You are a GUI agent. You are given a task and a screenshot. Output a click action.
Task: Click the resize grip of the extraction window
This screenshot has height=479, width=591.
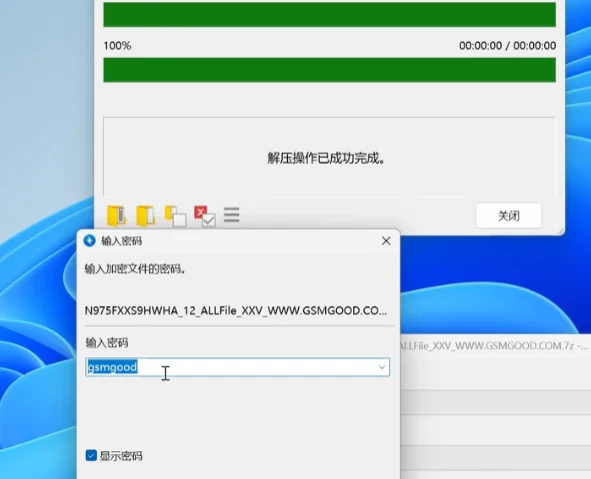pos(561,231)
